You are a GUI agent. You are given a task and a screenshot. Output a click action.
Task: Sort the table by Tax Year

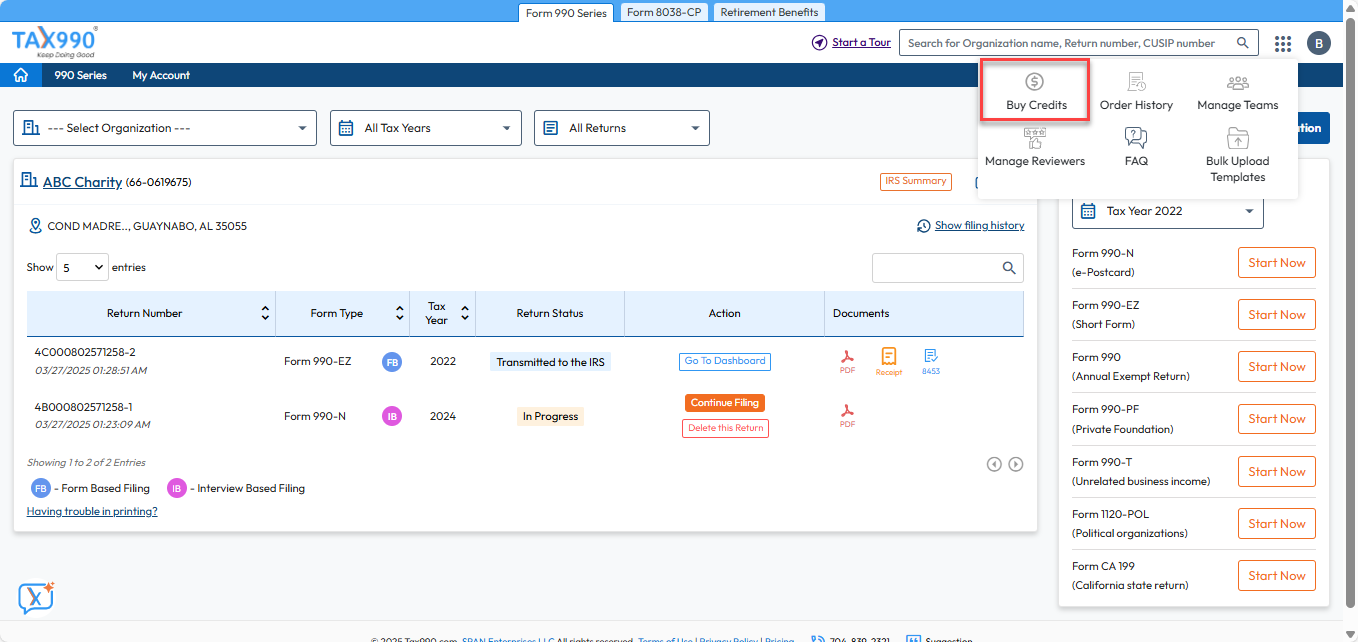coord(465,313)
